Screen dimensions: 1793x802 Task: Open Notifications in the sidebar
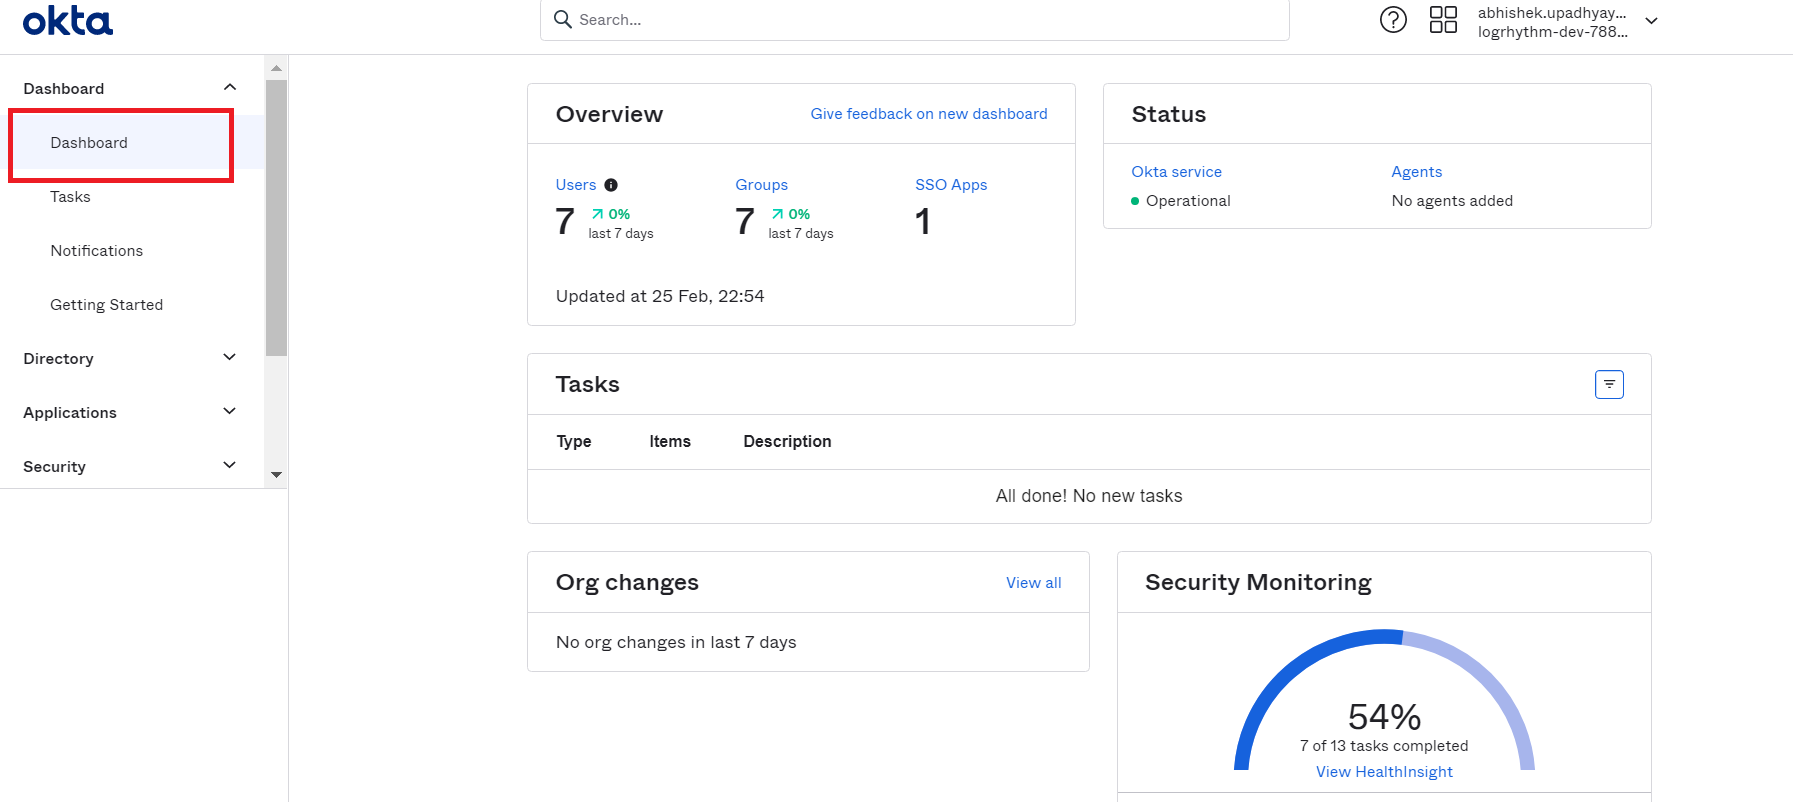point(97,251)
